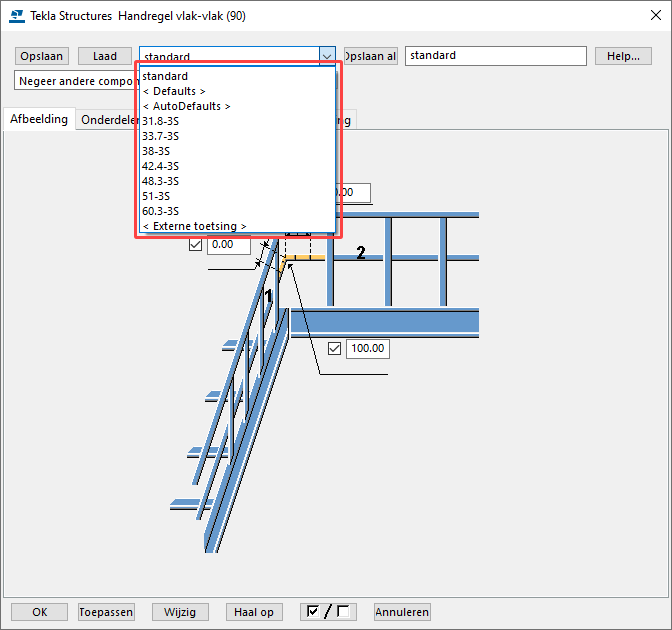
Task: Collapse the settings dropdown via its arrow
Action: (327, 56)
